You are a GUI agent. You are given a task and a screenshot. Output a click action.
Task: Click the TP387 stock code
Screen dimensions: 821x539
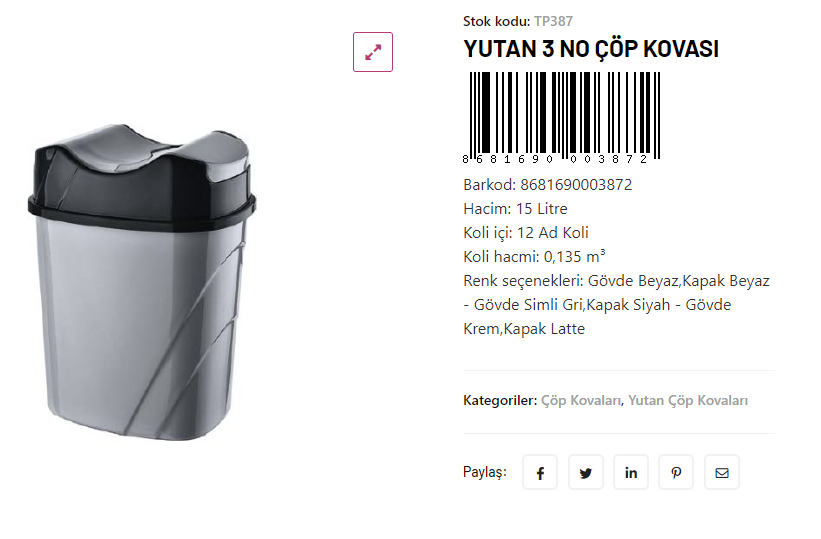pos(553,21)
